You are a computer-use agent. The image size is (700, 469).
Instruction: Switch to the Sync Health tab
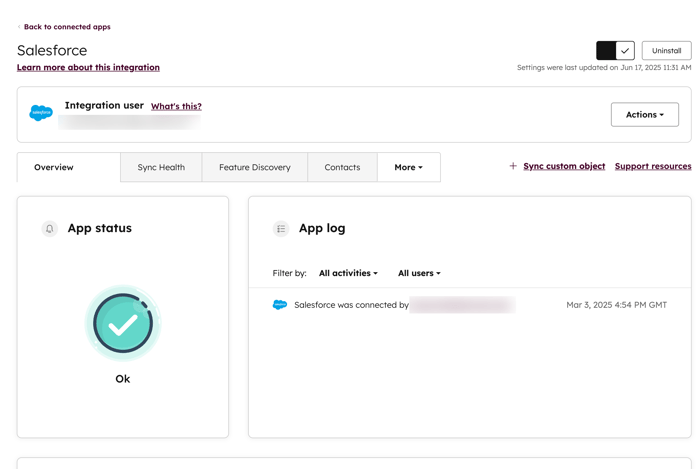pyautogui.click(x=161, y=167)
